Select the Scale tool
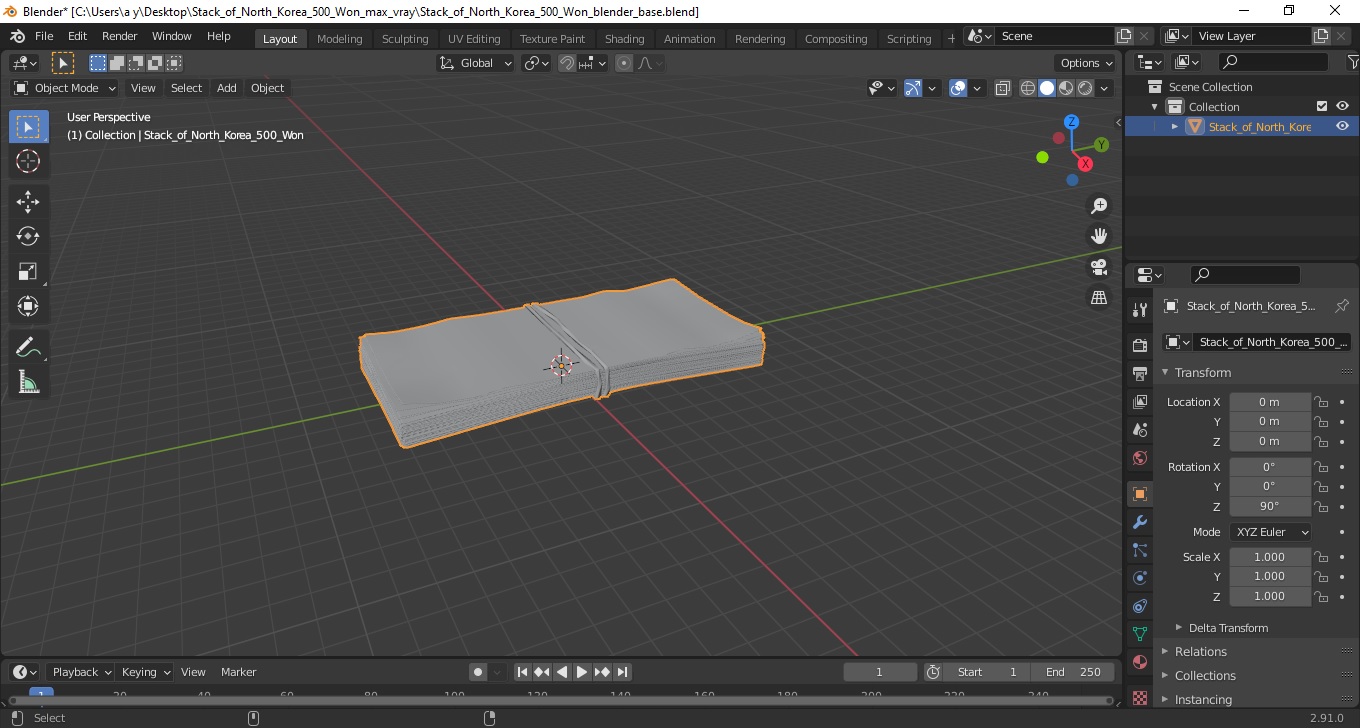The height and width of the screenshot is (728, 1360). [28, 271]
